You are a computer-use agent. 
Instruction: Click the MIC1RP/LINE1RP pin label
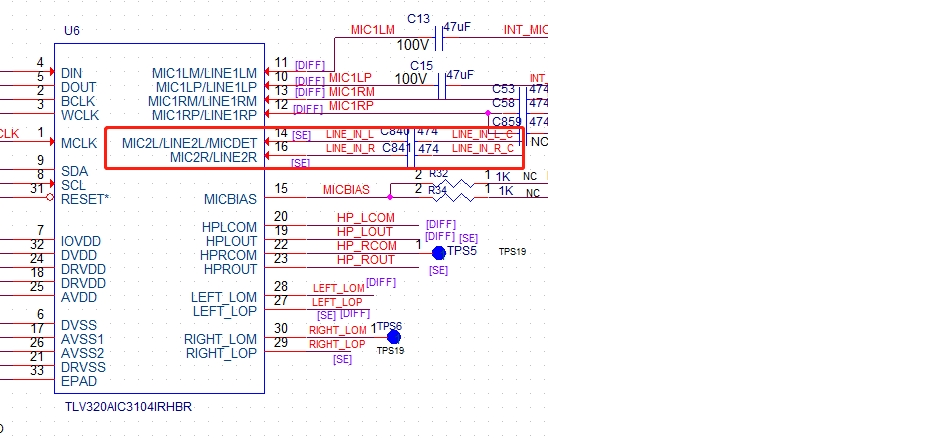(204, 115)
